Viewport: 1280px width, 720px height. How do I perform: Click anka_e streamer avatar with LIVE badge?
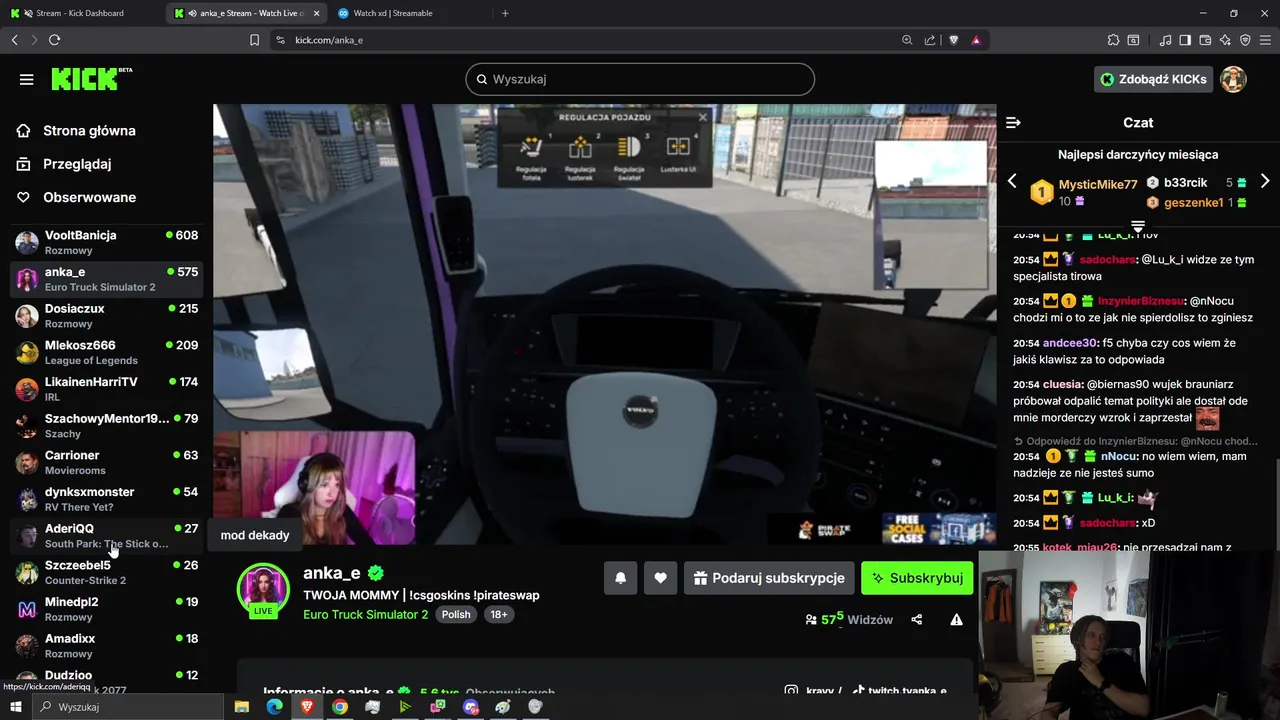(x=263, y=590)
